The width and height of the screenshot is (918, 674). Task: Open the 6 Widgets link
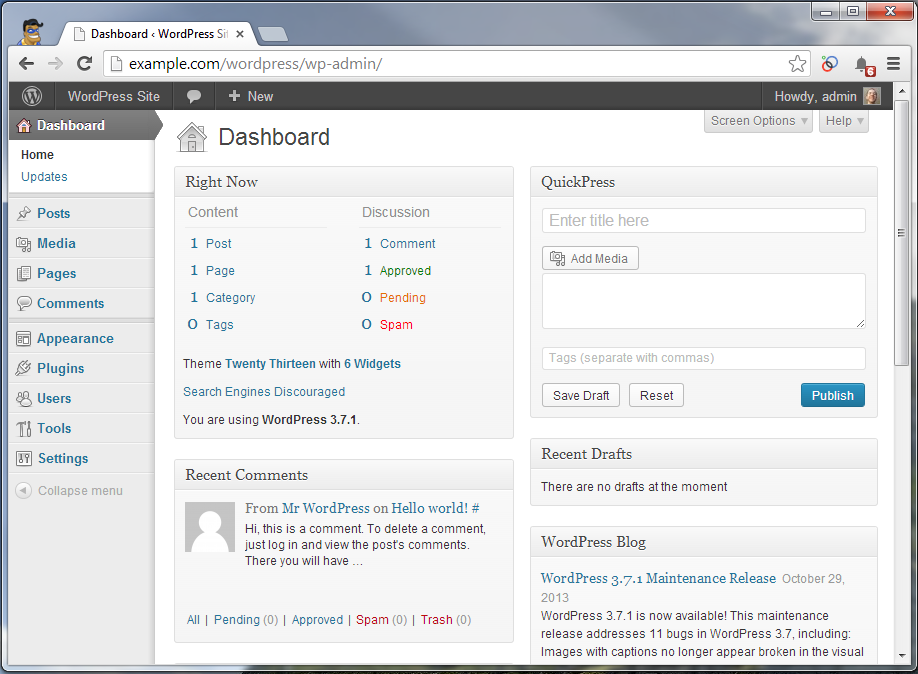click(x=372, y=364)
